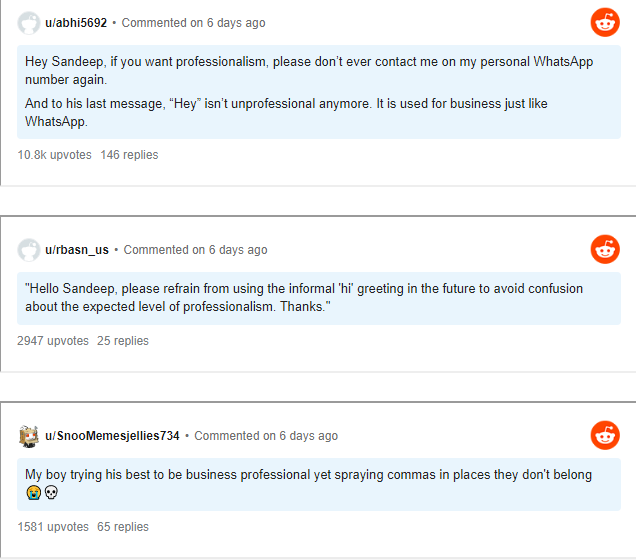
Task: Open u/abhi5692's avatar icon
Action: click(29, 23)
